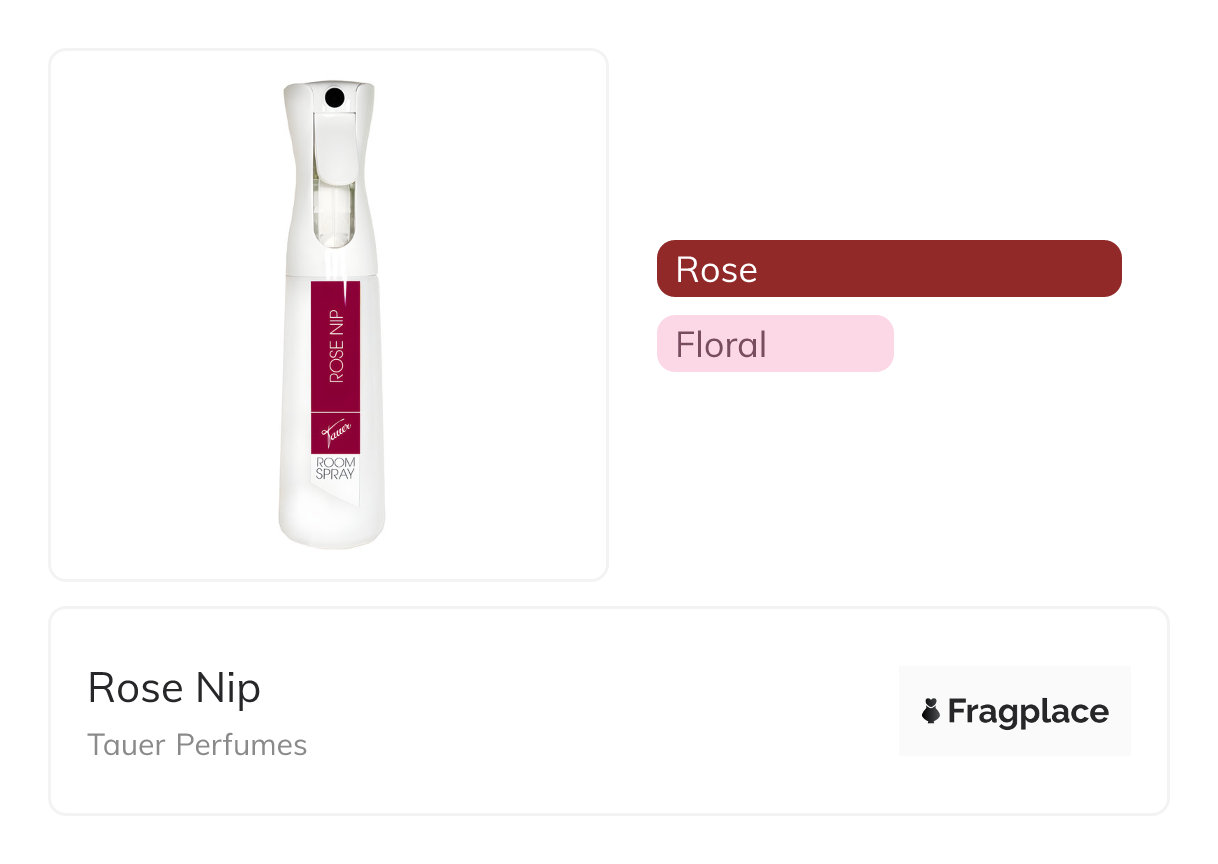Click the white spray trigger on the bottle
The width and height of the screenshot is (1218, 864).
(333, 145)
